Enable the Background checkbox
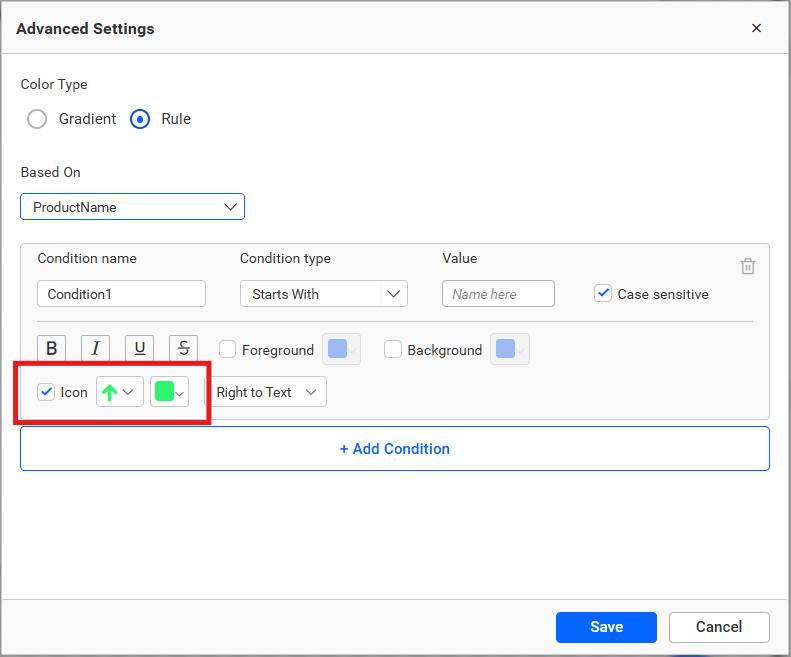This screenshot has width=791, height=657. 393,349
